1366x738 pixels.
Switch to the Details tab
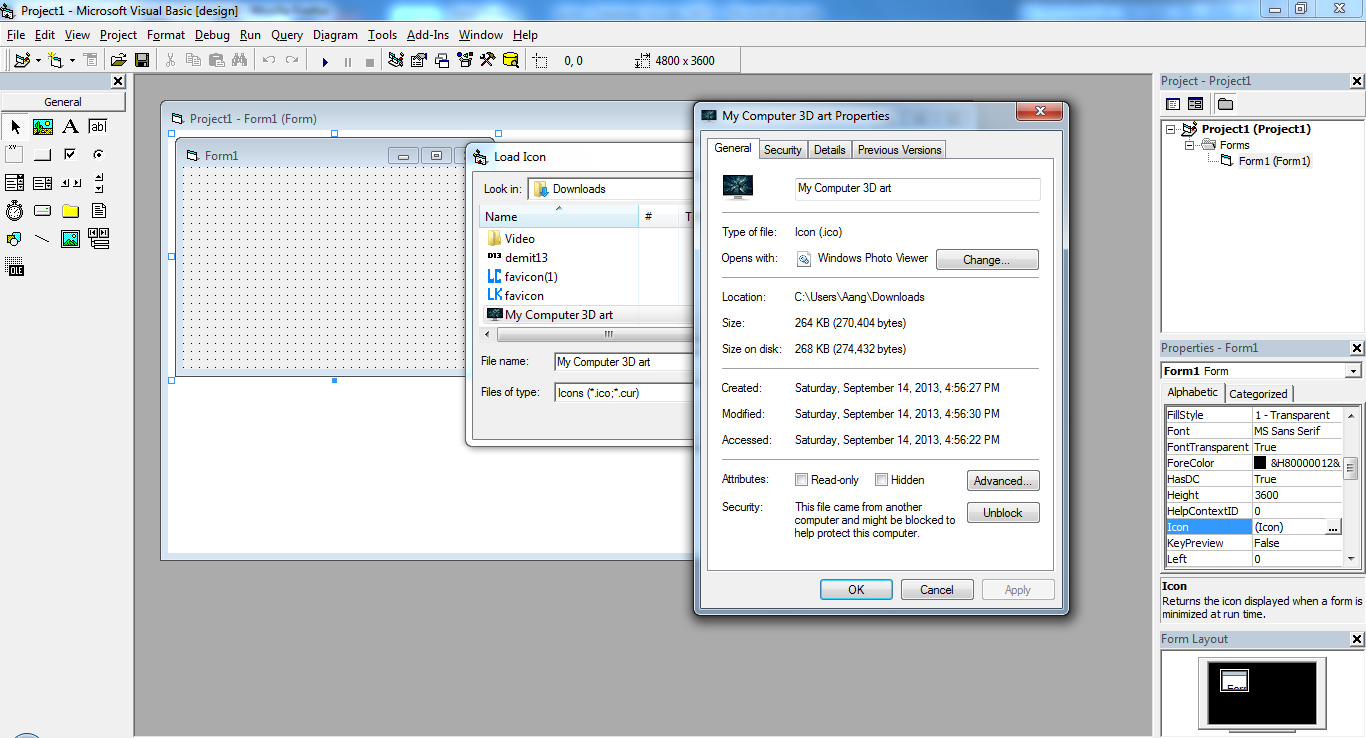pyautogui.click(x=830, y=148)
